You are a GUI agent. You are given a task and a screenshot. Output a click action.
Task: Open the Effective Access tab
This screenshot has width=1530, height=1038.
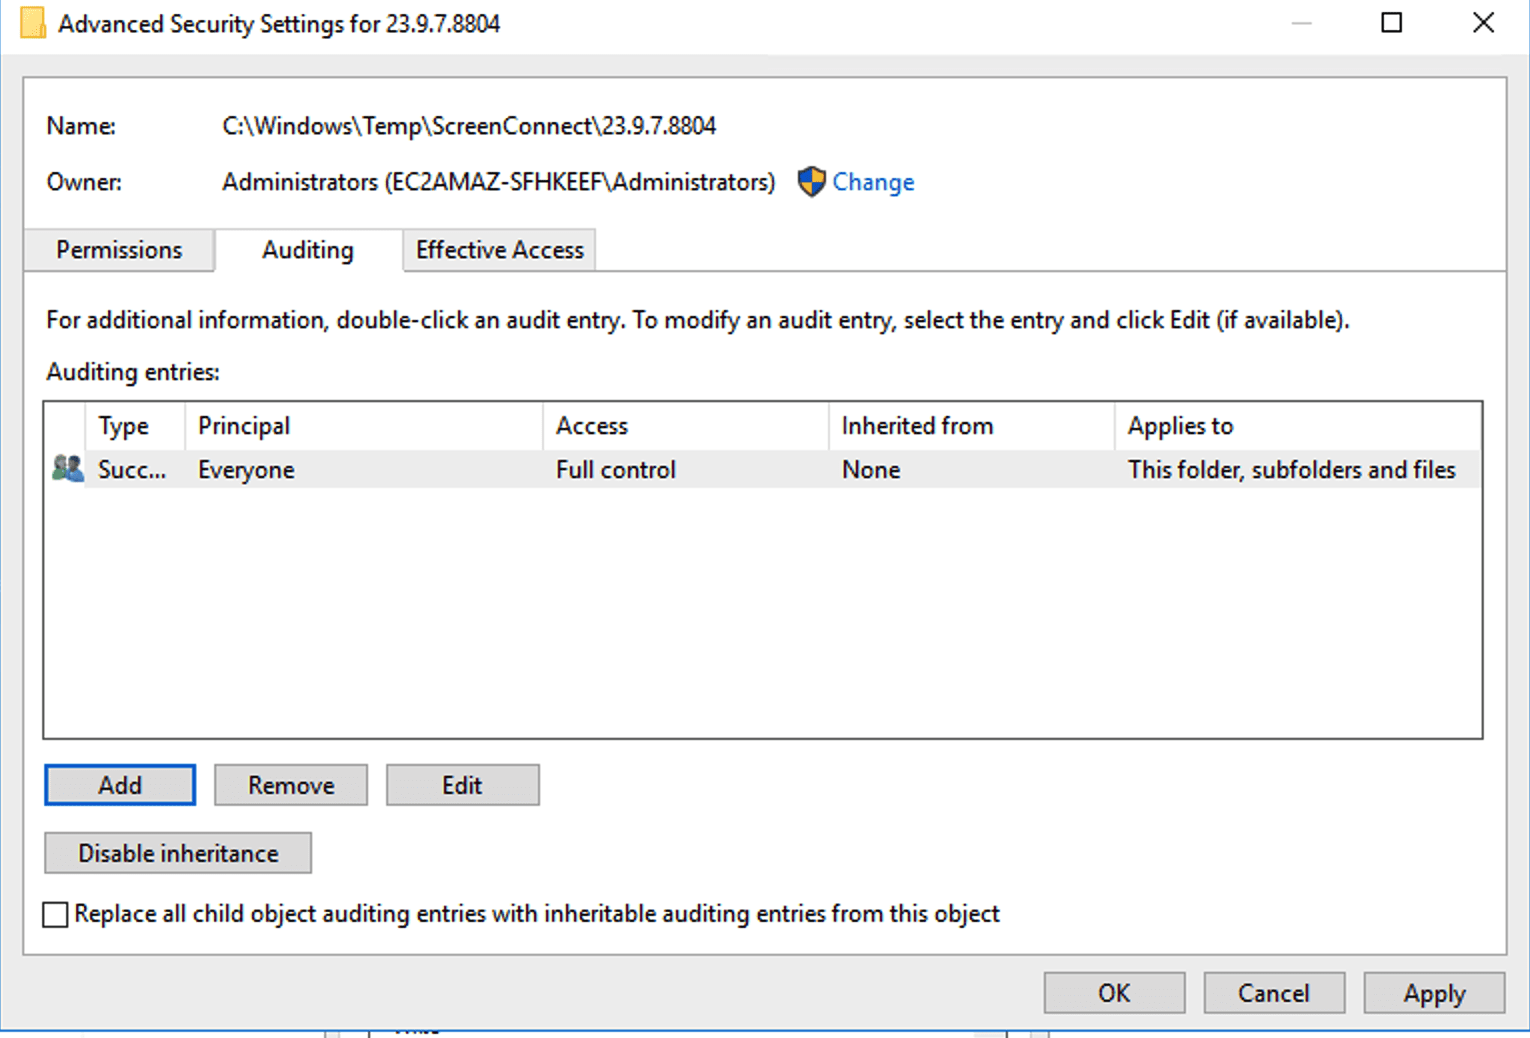tap(499, 250)
